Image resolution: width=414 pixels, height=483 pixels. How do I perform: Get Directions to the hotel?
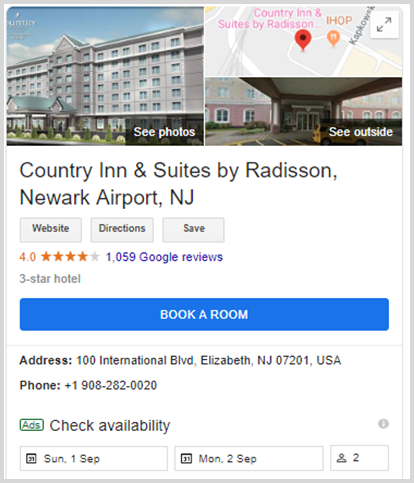click(122, 230)
